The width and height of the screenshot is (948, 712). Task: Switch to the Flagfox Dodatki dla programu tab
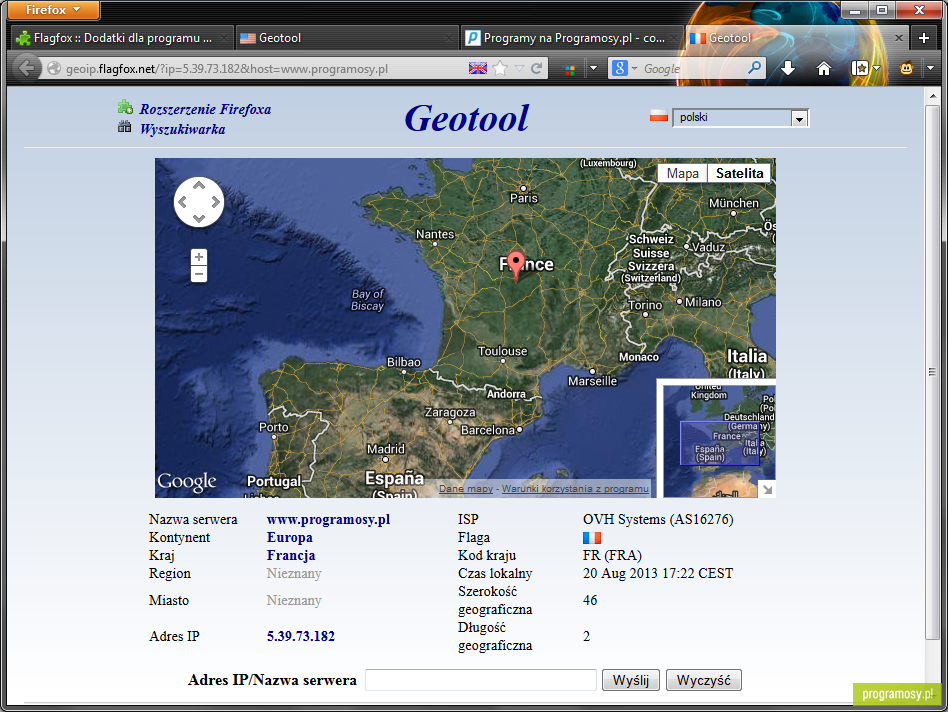point(123,38)
